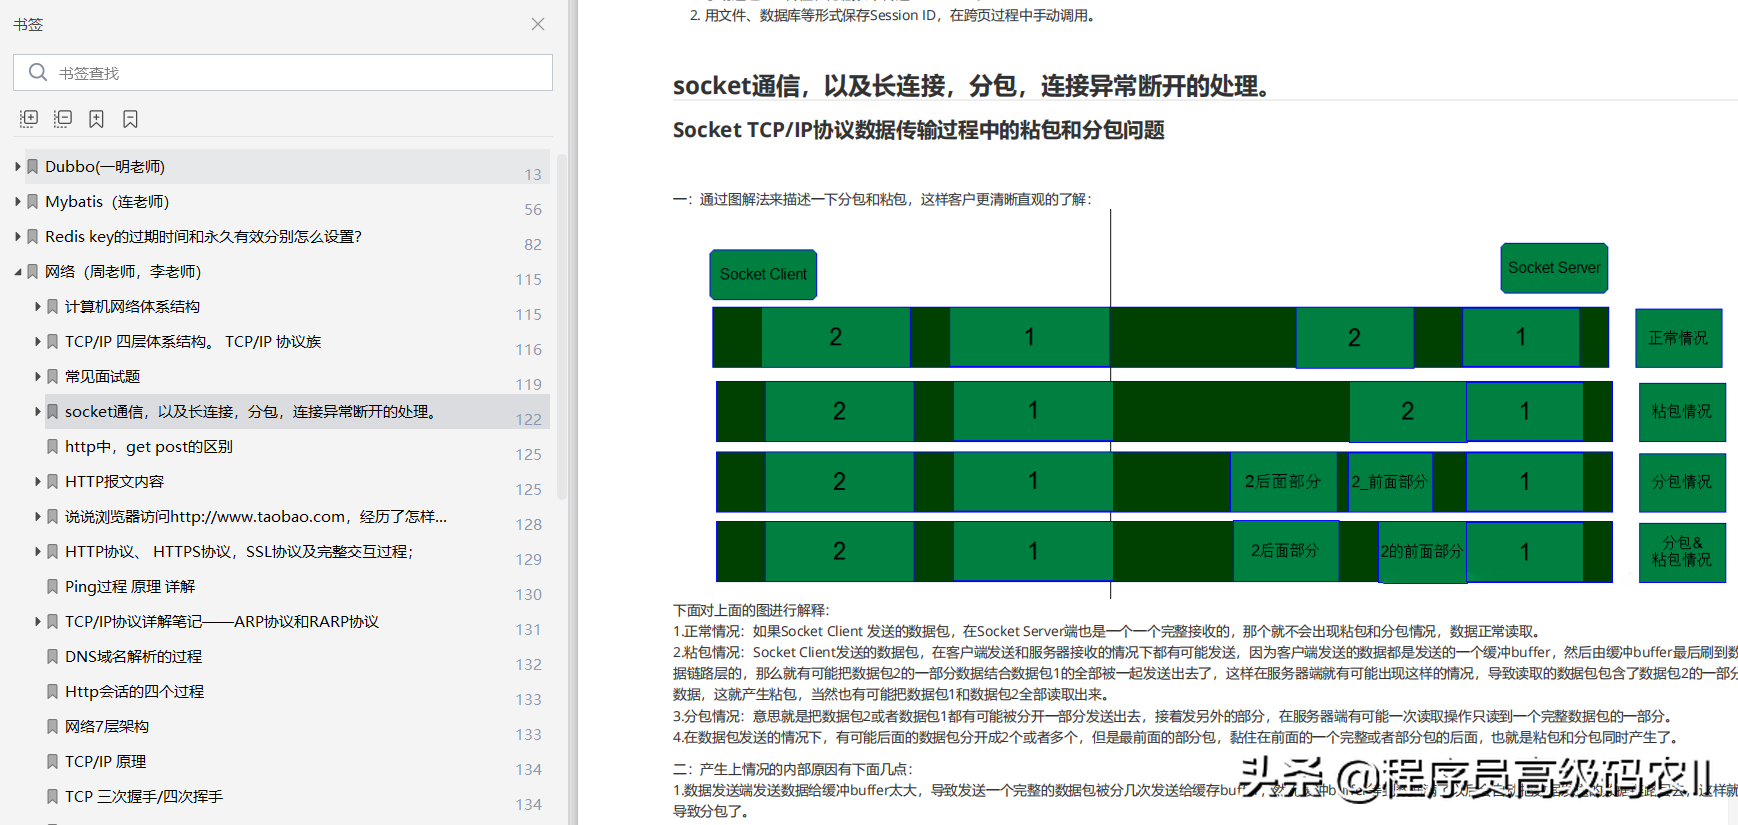
Task: Click bookmark icon beside Ping过程 原理 详解
Action: (x=53, y=586)
